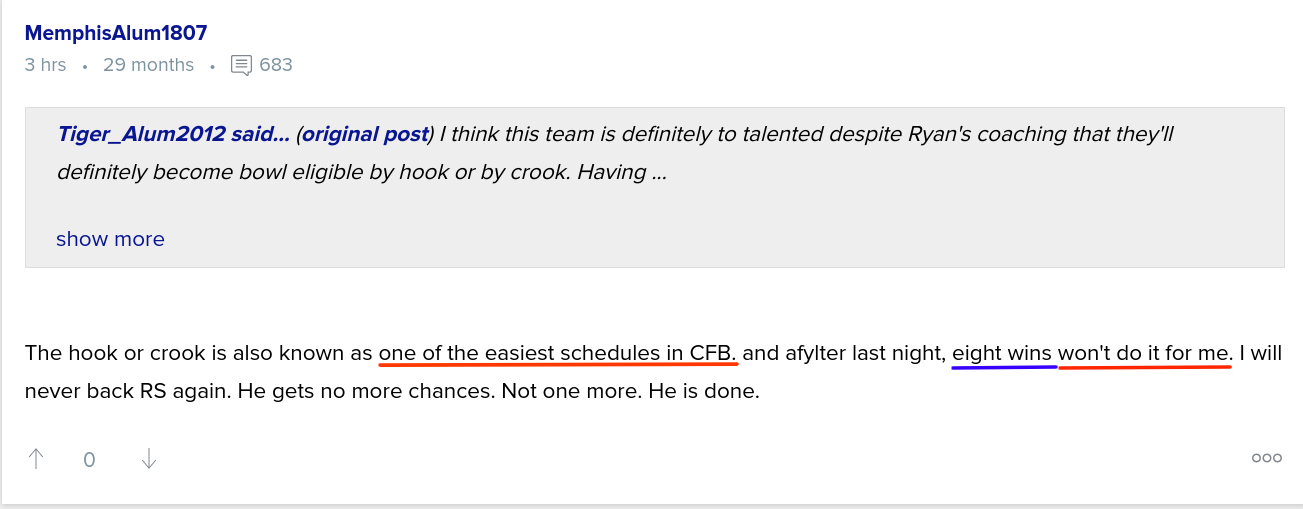The width and height of the screenshot is (1303, 509).
Task: Click the vote score showing 0
Action: [89, 460]
